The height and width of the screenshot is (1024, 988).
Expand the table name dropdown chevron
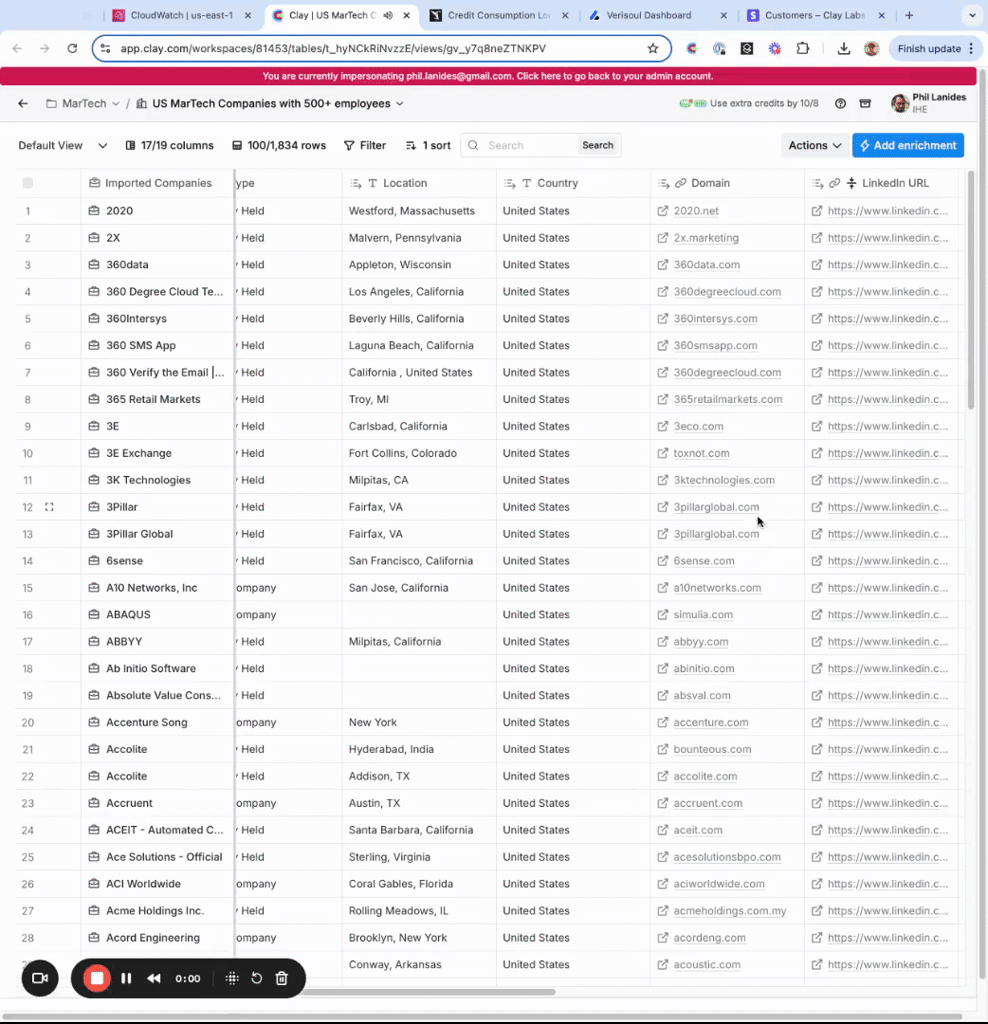click(x=400, y=104)
